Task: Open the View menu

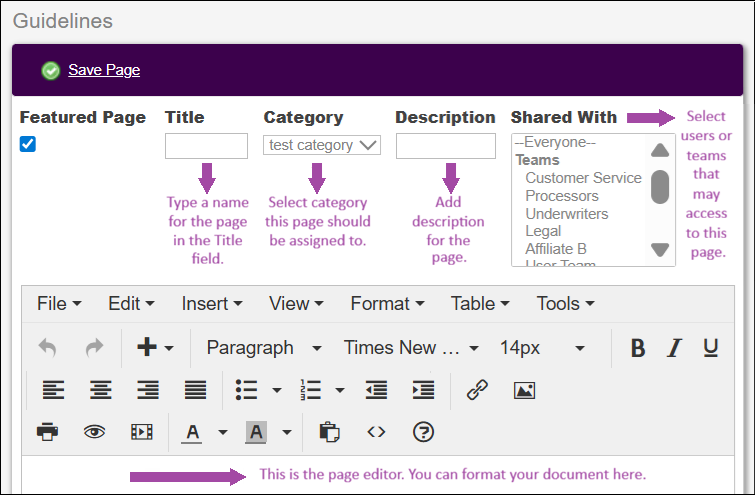Action: (x=296, y=304)
